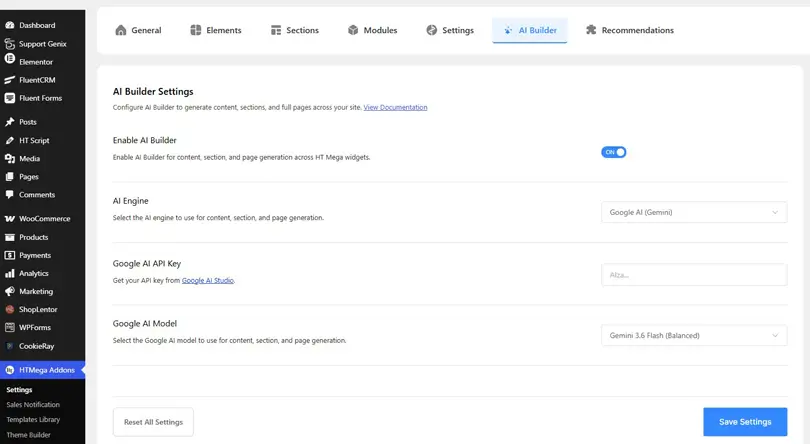Open the View Documentation link

tap(395, 108)
